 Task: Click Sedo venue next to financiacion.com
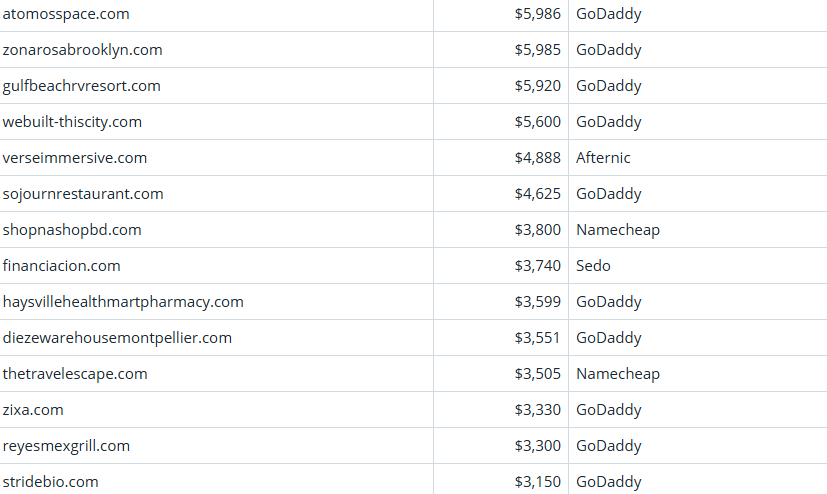click(593, 266)
